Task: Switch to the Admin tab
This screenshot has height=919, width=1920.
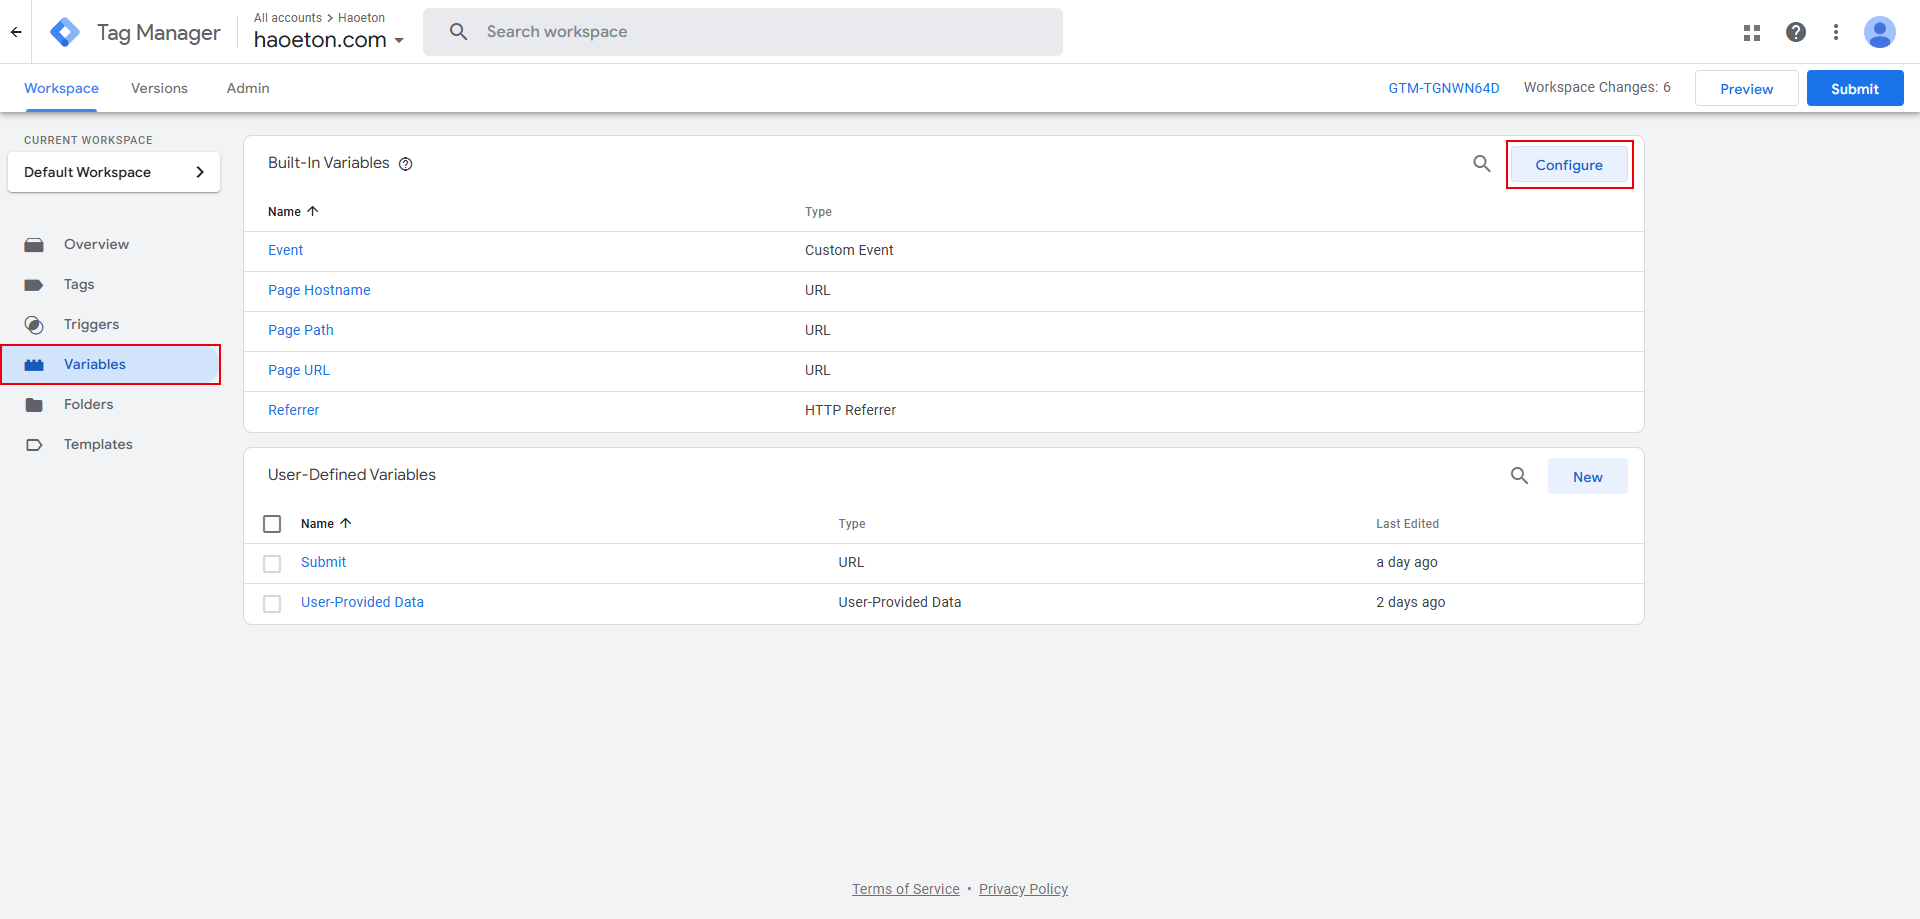Action: (x=248, y=88)
